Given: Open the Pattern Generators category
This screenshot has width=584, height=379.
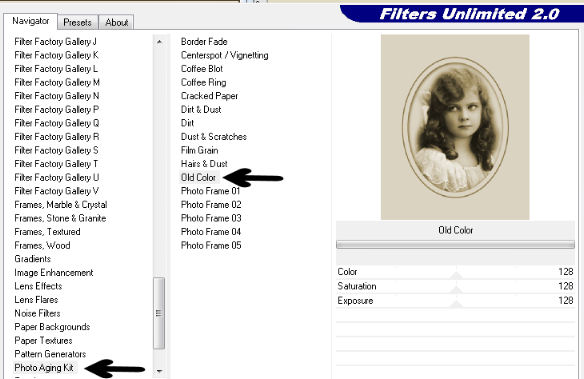Looking at the screenshot, I should click(x=50, y=354).
